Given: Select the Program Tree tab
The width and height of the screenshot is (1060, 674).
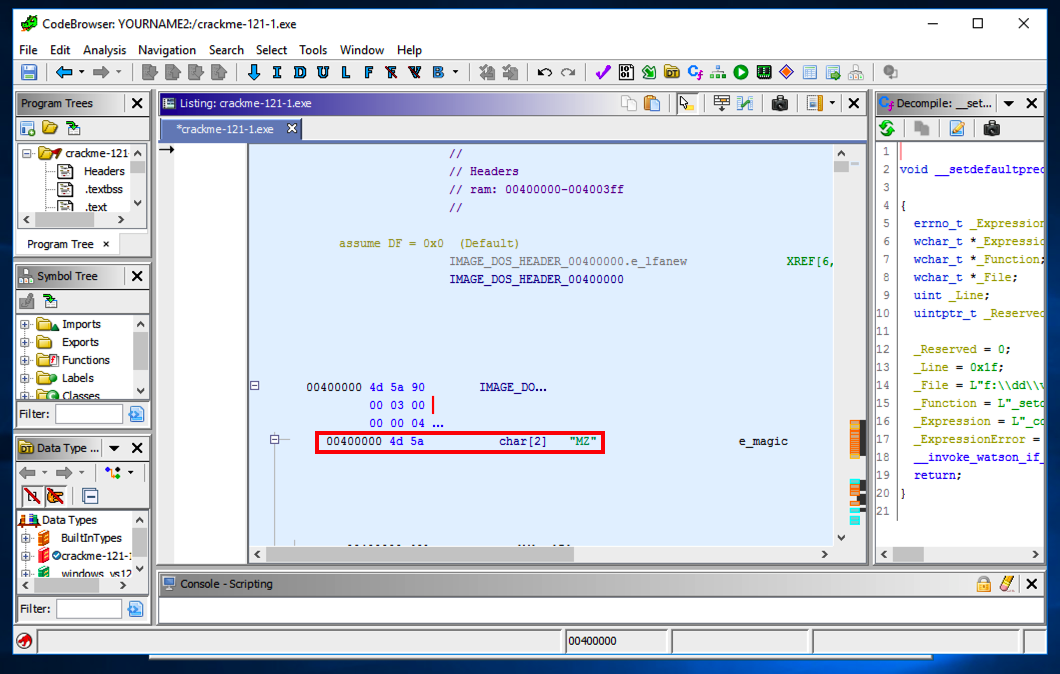Looking at the screenshot, I should (x=60, y=244).
